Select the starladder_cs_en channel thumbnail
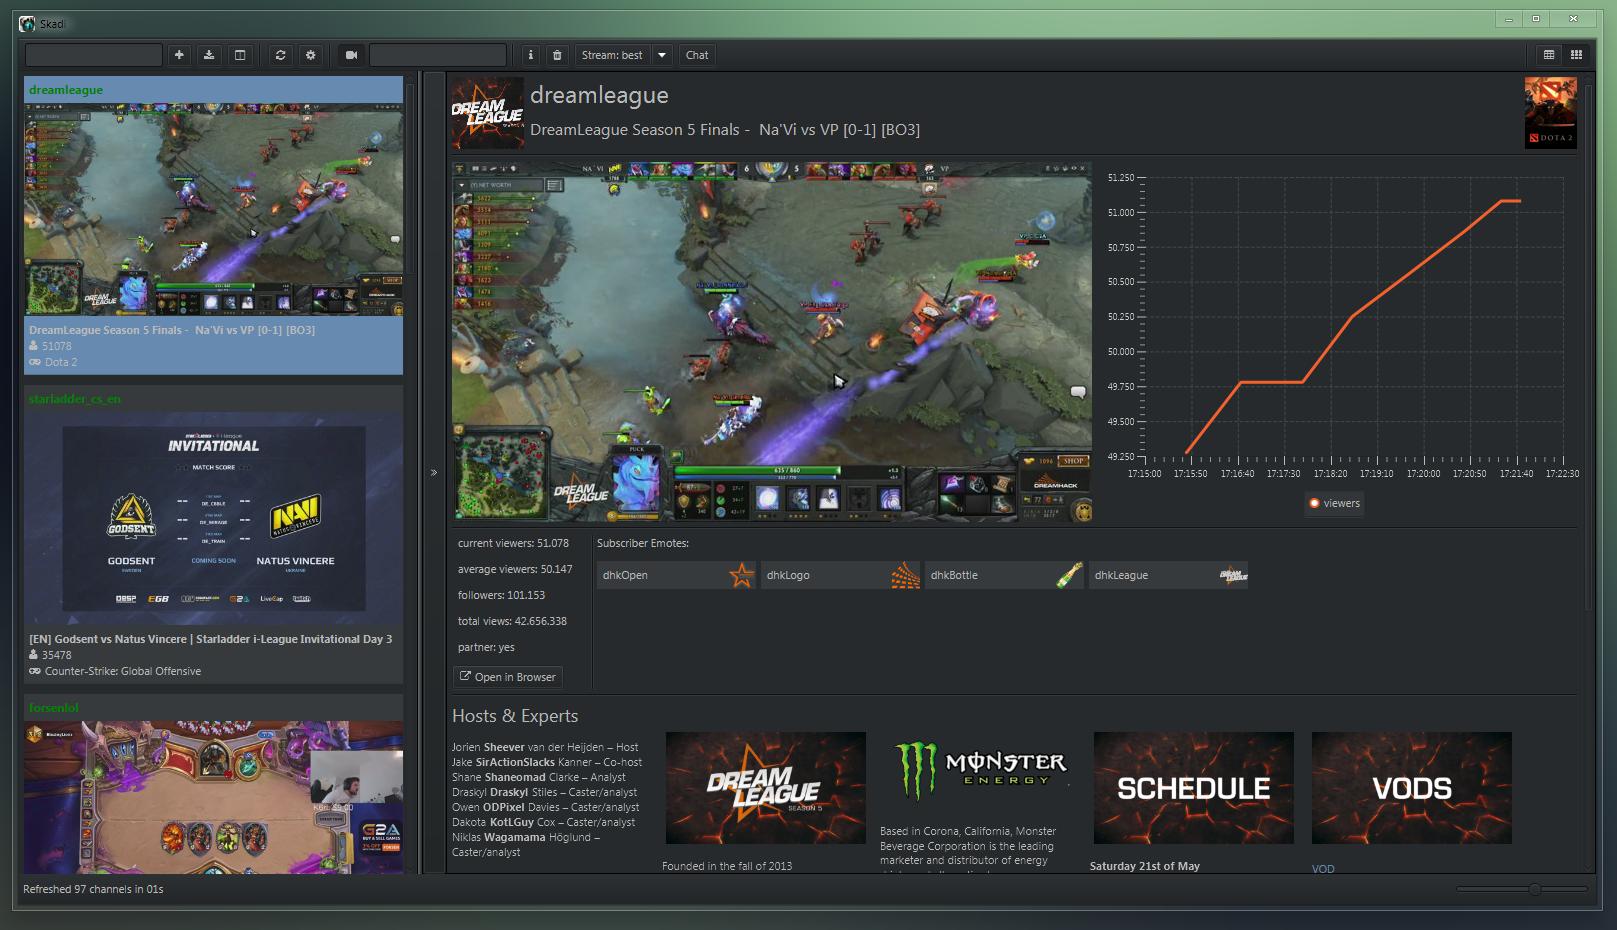Viewport: 1617px width, 930px height. click(214, 519)
